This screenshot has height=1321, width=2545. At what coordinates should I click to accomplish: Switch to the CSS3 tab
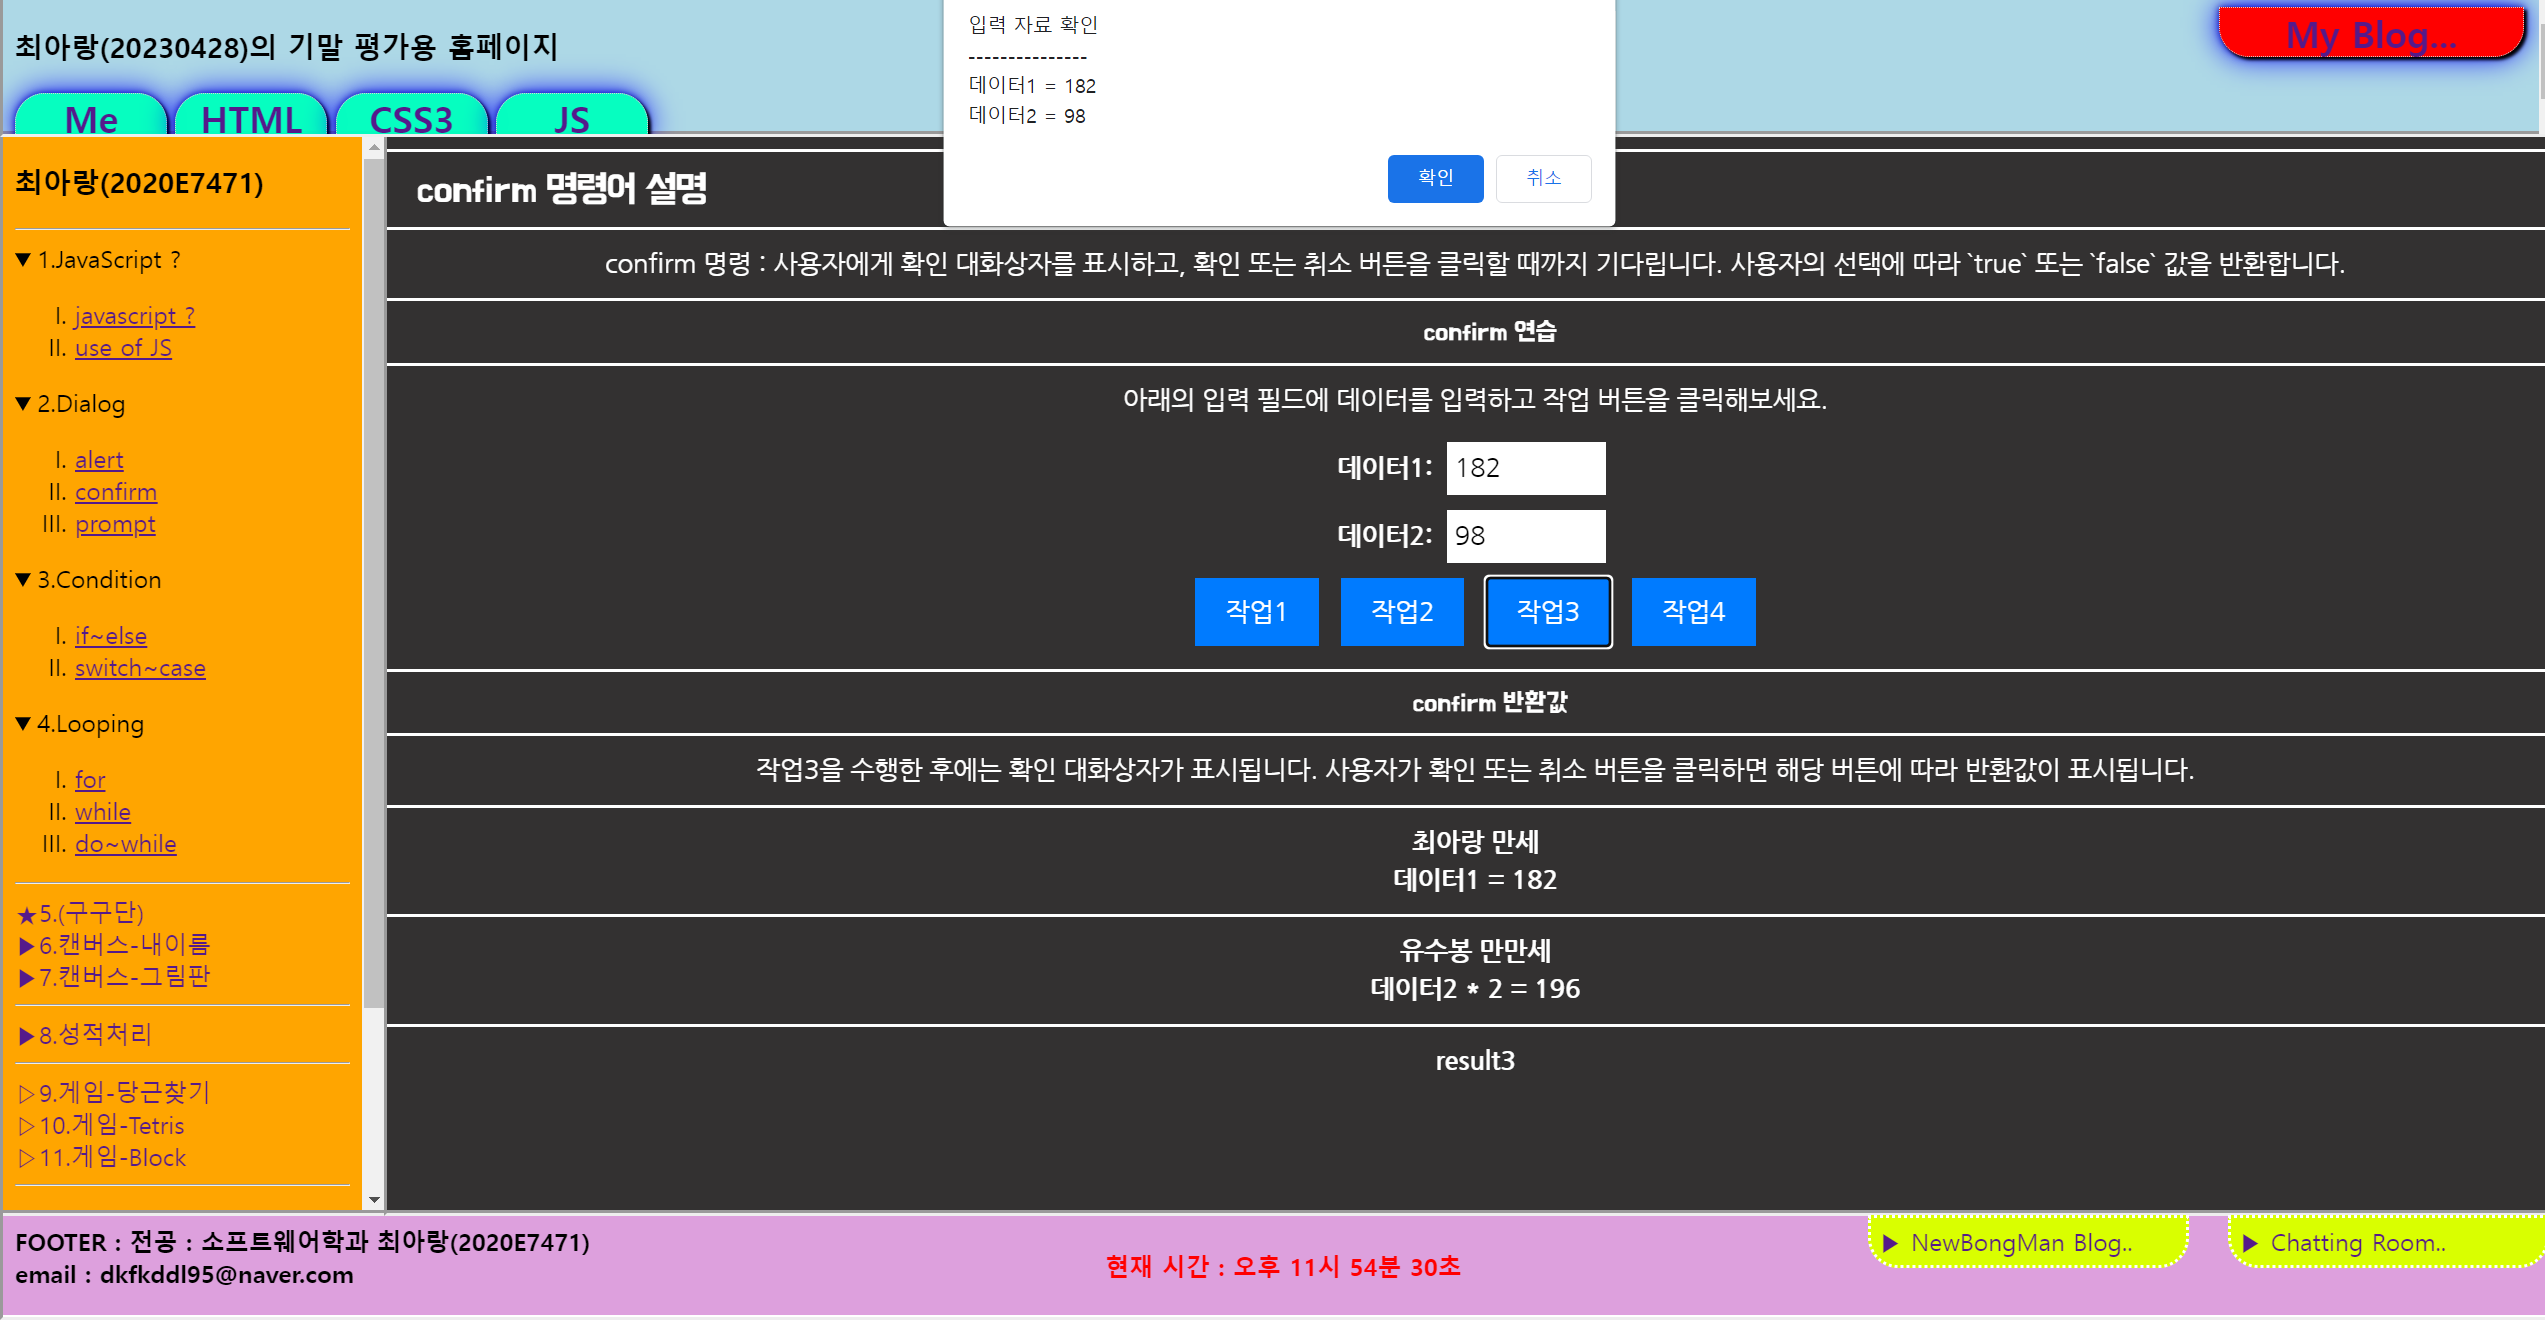coord(411,118)
